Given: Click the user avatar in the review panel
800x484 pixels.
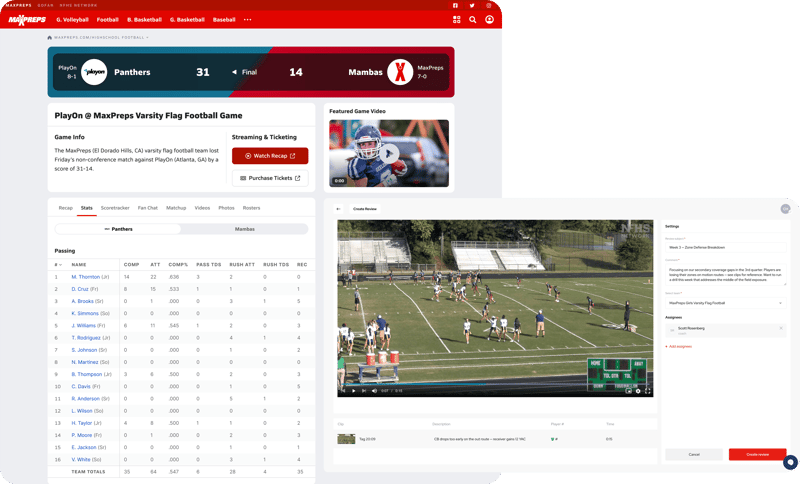Looking at the screenshot, I should pos(785,209).
